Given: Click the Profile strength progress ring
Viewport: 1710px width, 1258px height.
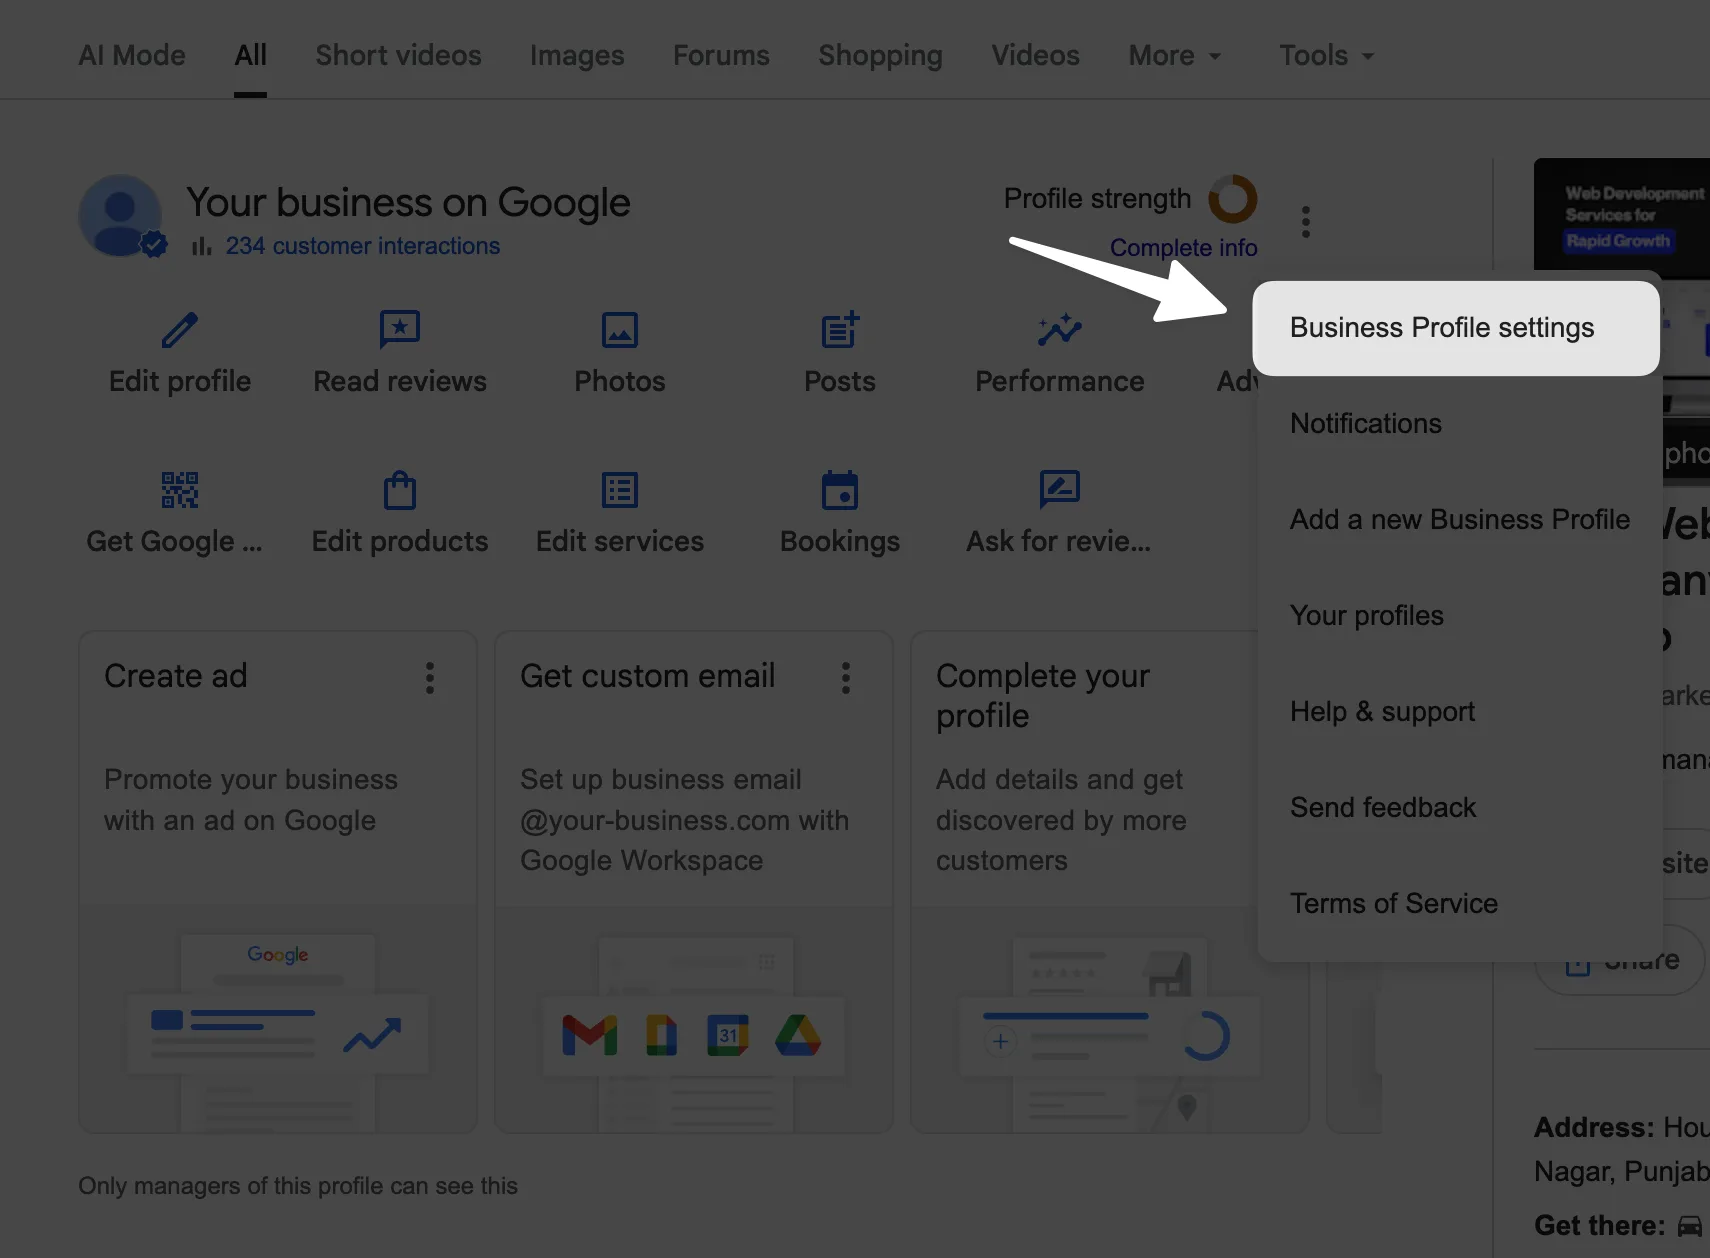Looking at the screenshot, I should coord(1232,199).
